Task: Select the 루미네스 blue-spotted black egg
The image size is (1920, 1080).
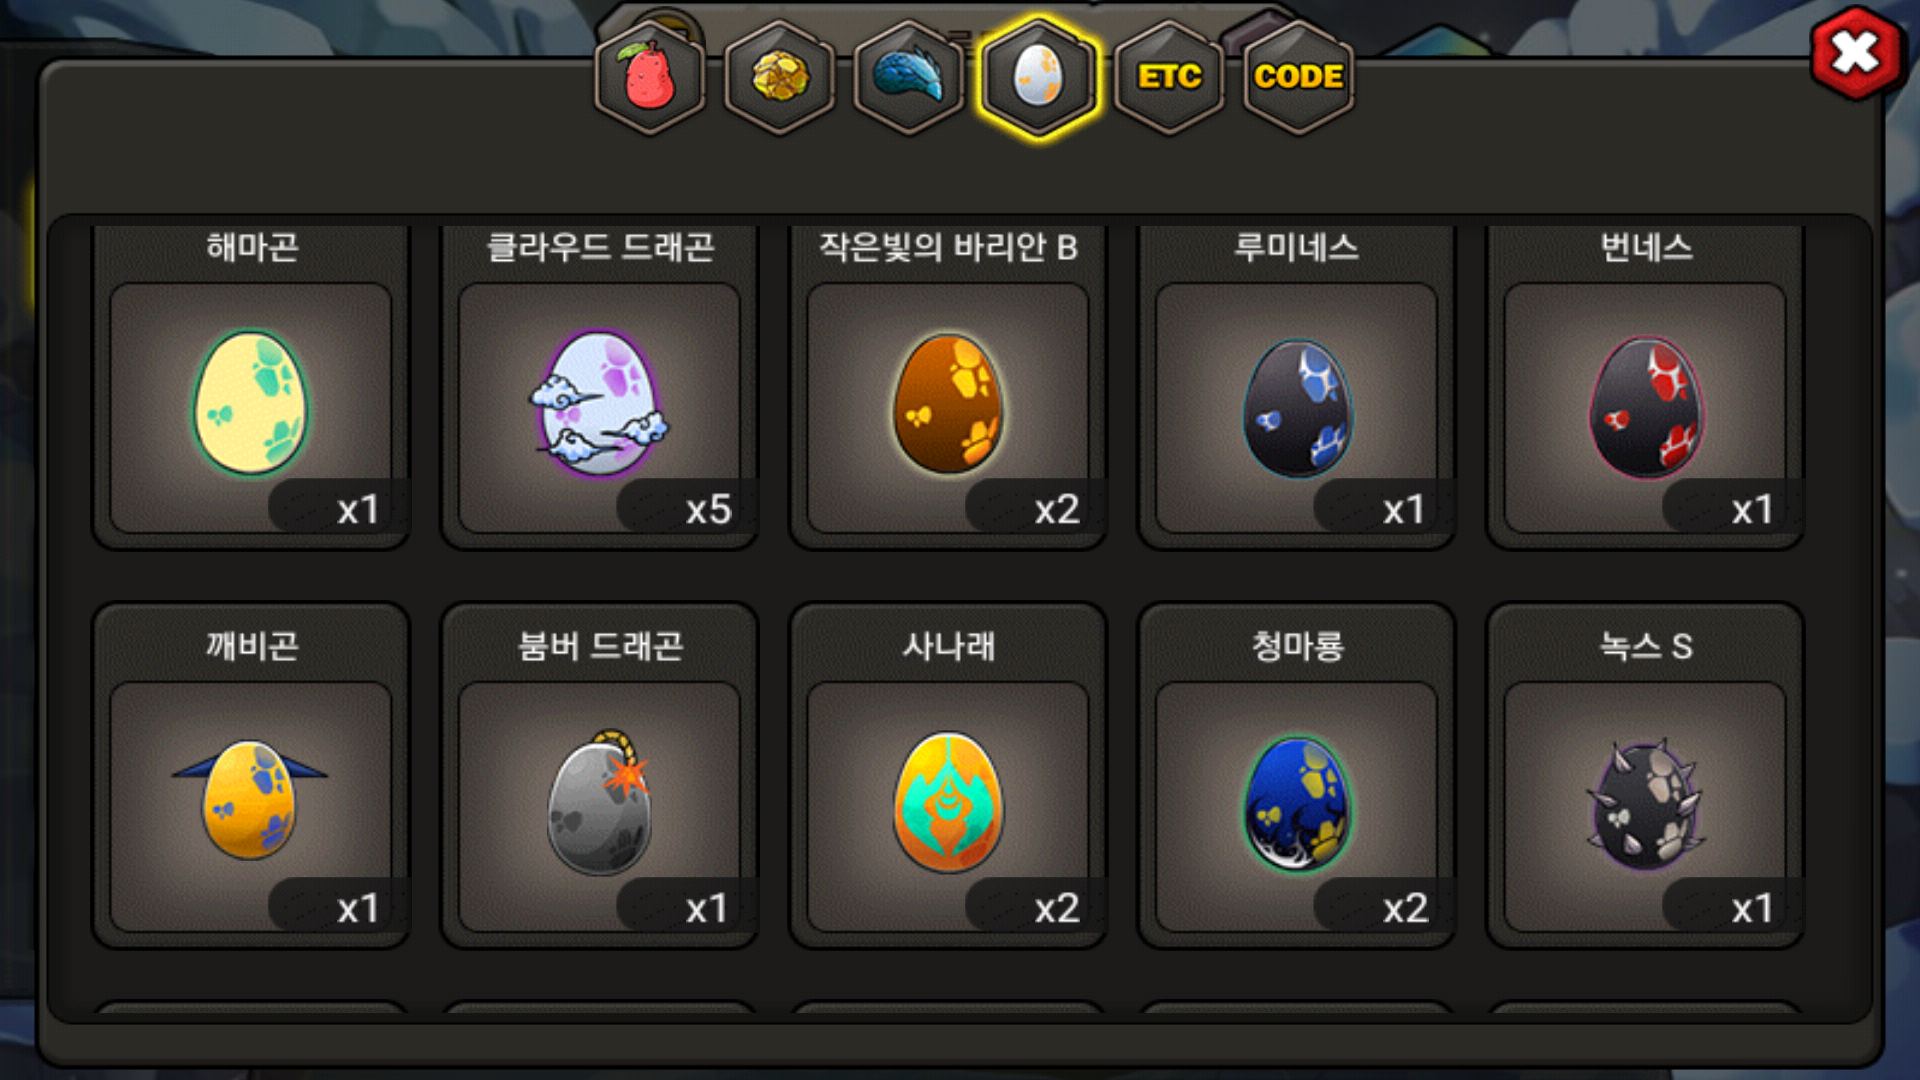Action: click(x=1297, y=408)
